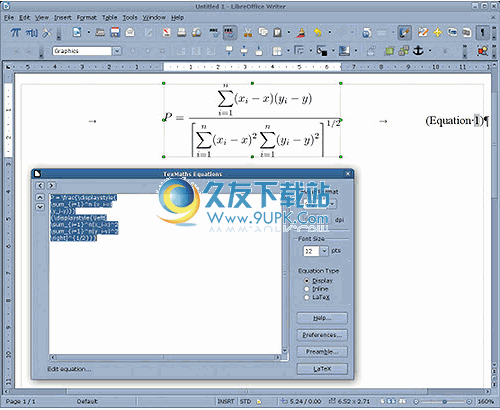Image resolution: width=500 pixels, height=410 pixels.
Task: Select the Display equation type radio
Action: coord(307,281)
